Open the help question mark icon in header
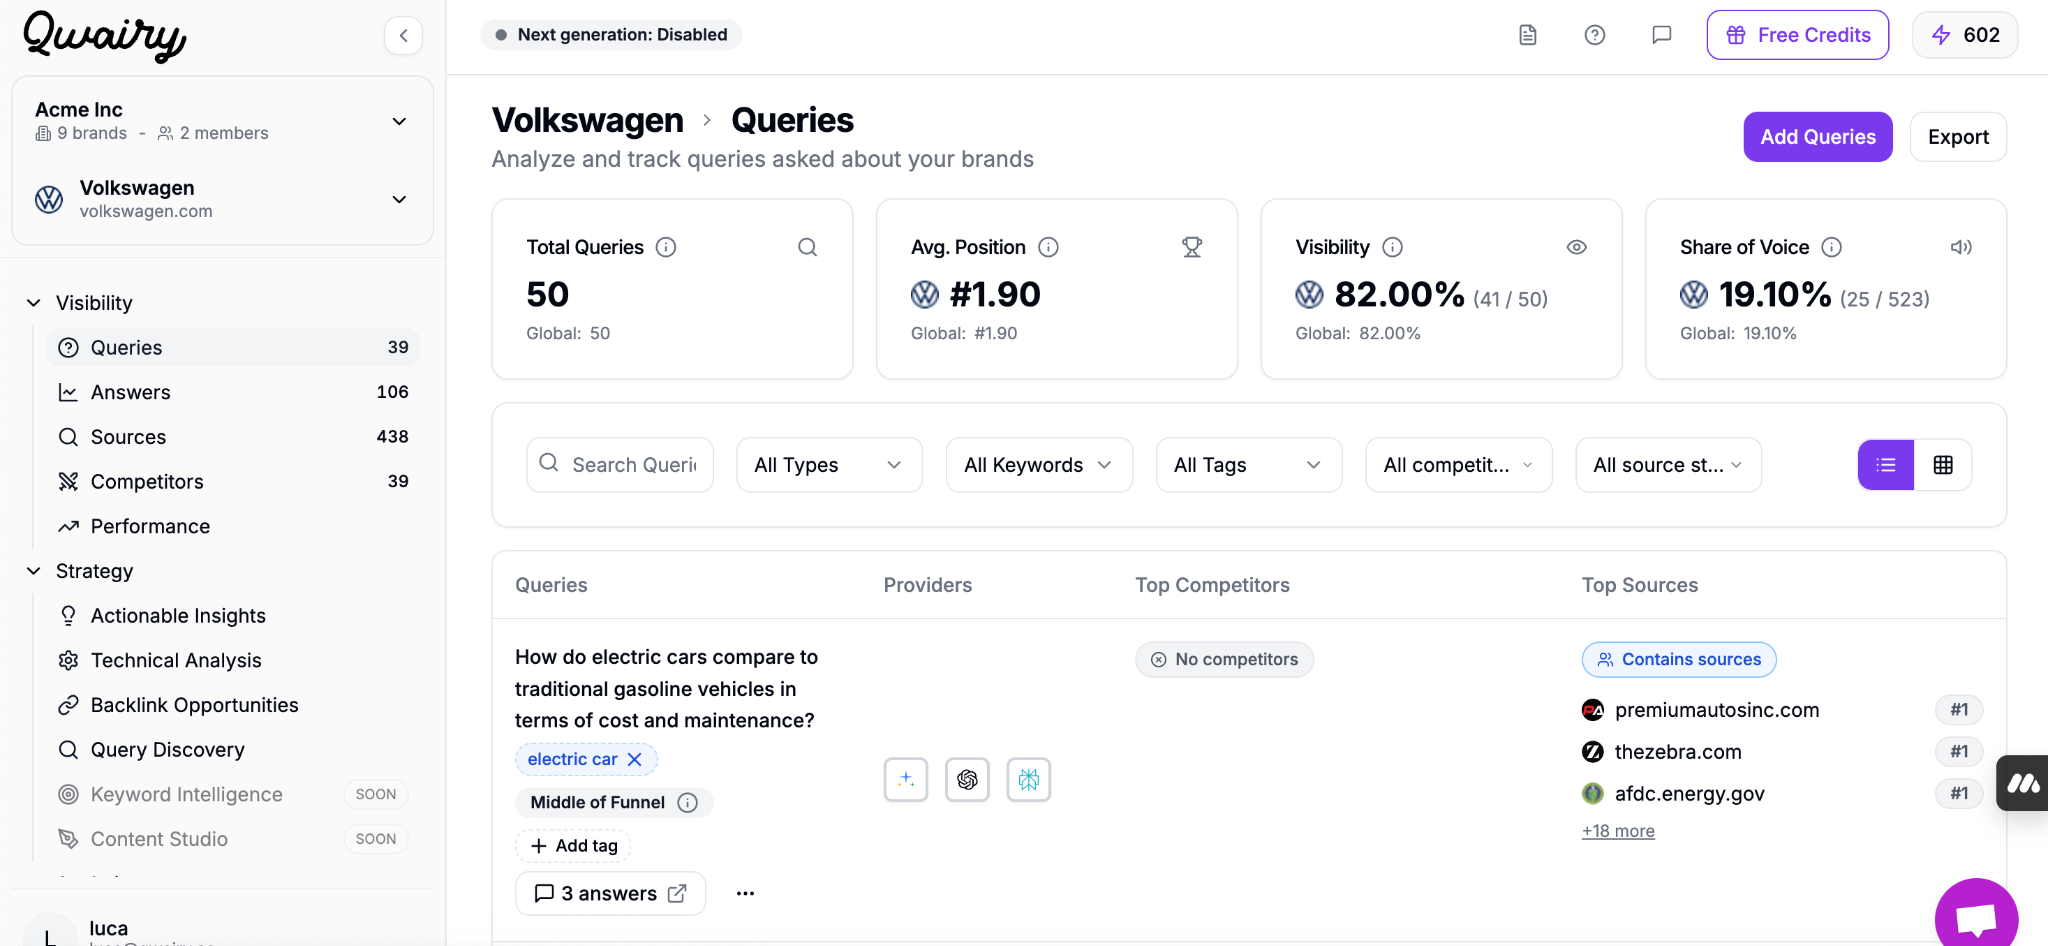2048x946 pixels. coord(1595,35)
